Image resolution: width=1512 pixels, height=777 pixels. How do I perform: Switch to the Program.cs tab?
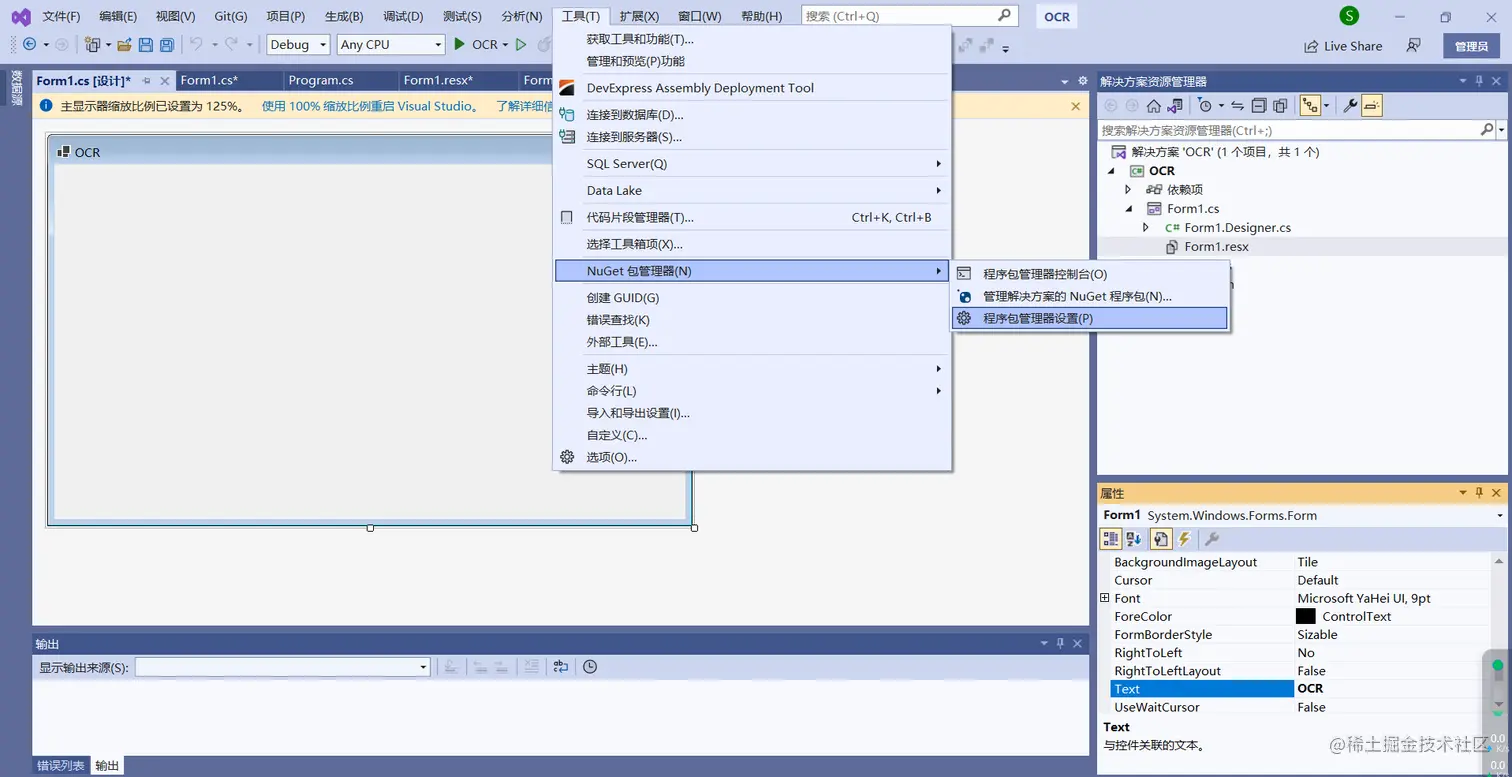click(321, 81)
